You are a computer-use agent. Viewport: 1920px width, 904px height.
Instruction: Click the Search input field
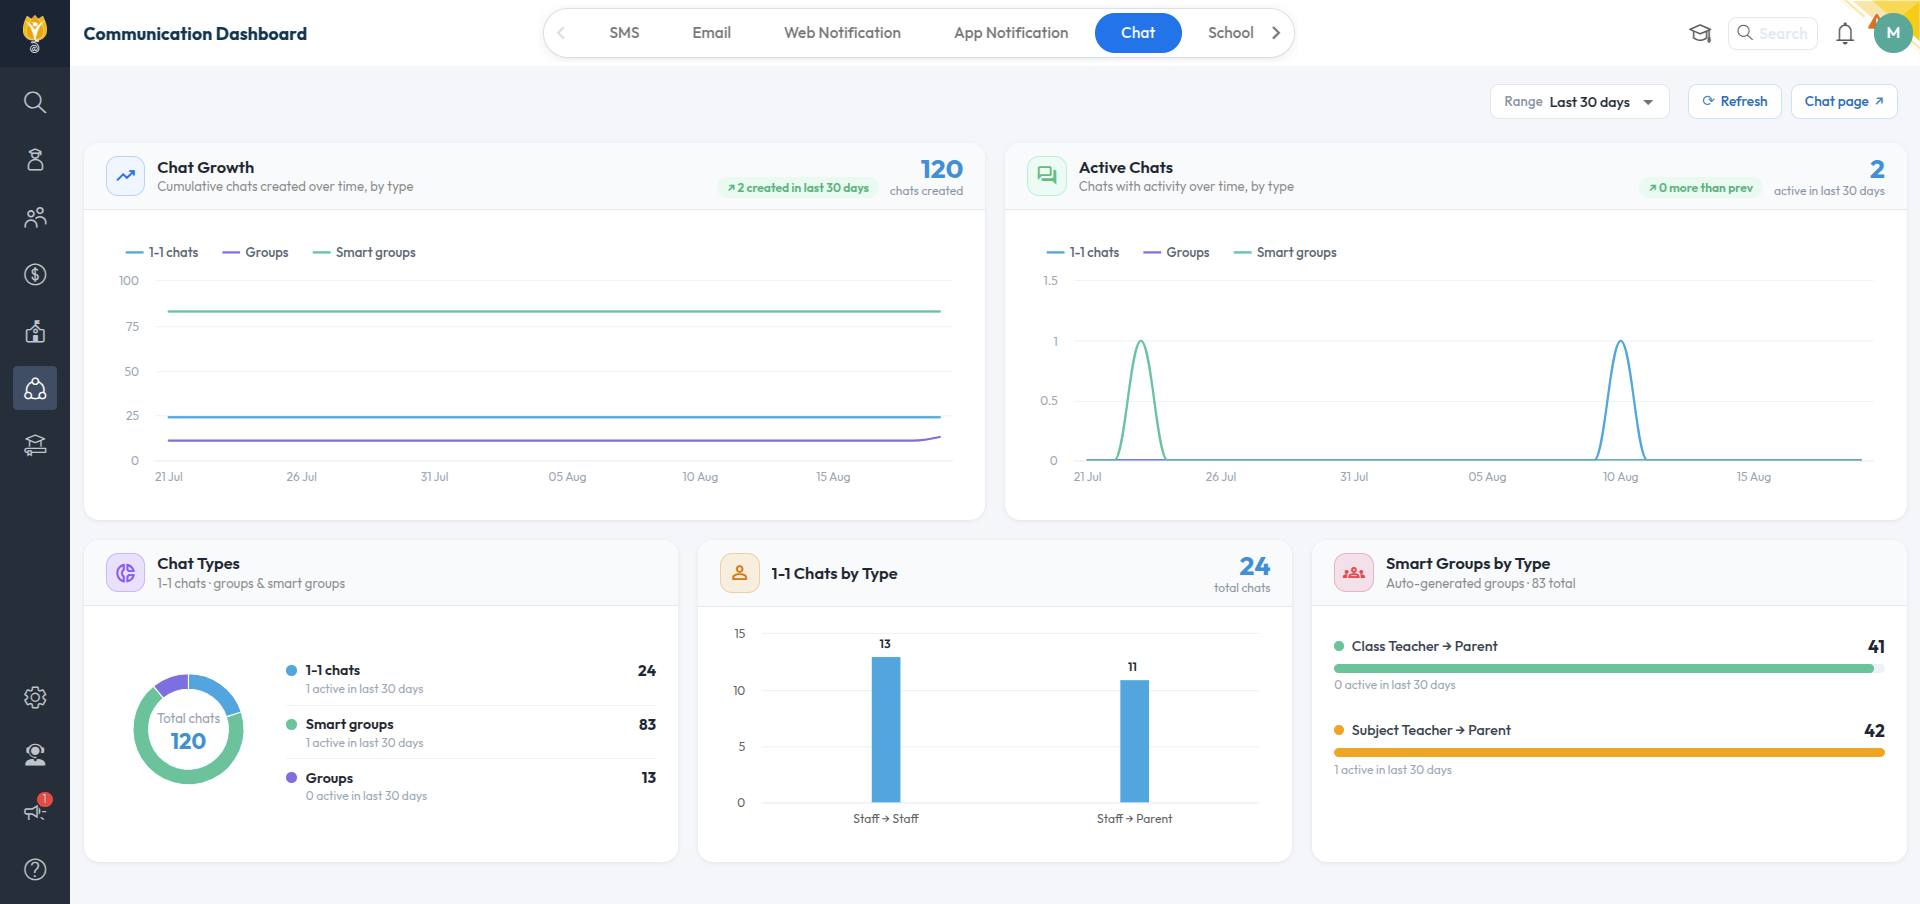click(1772, 33)
